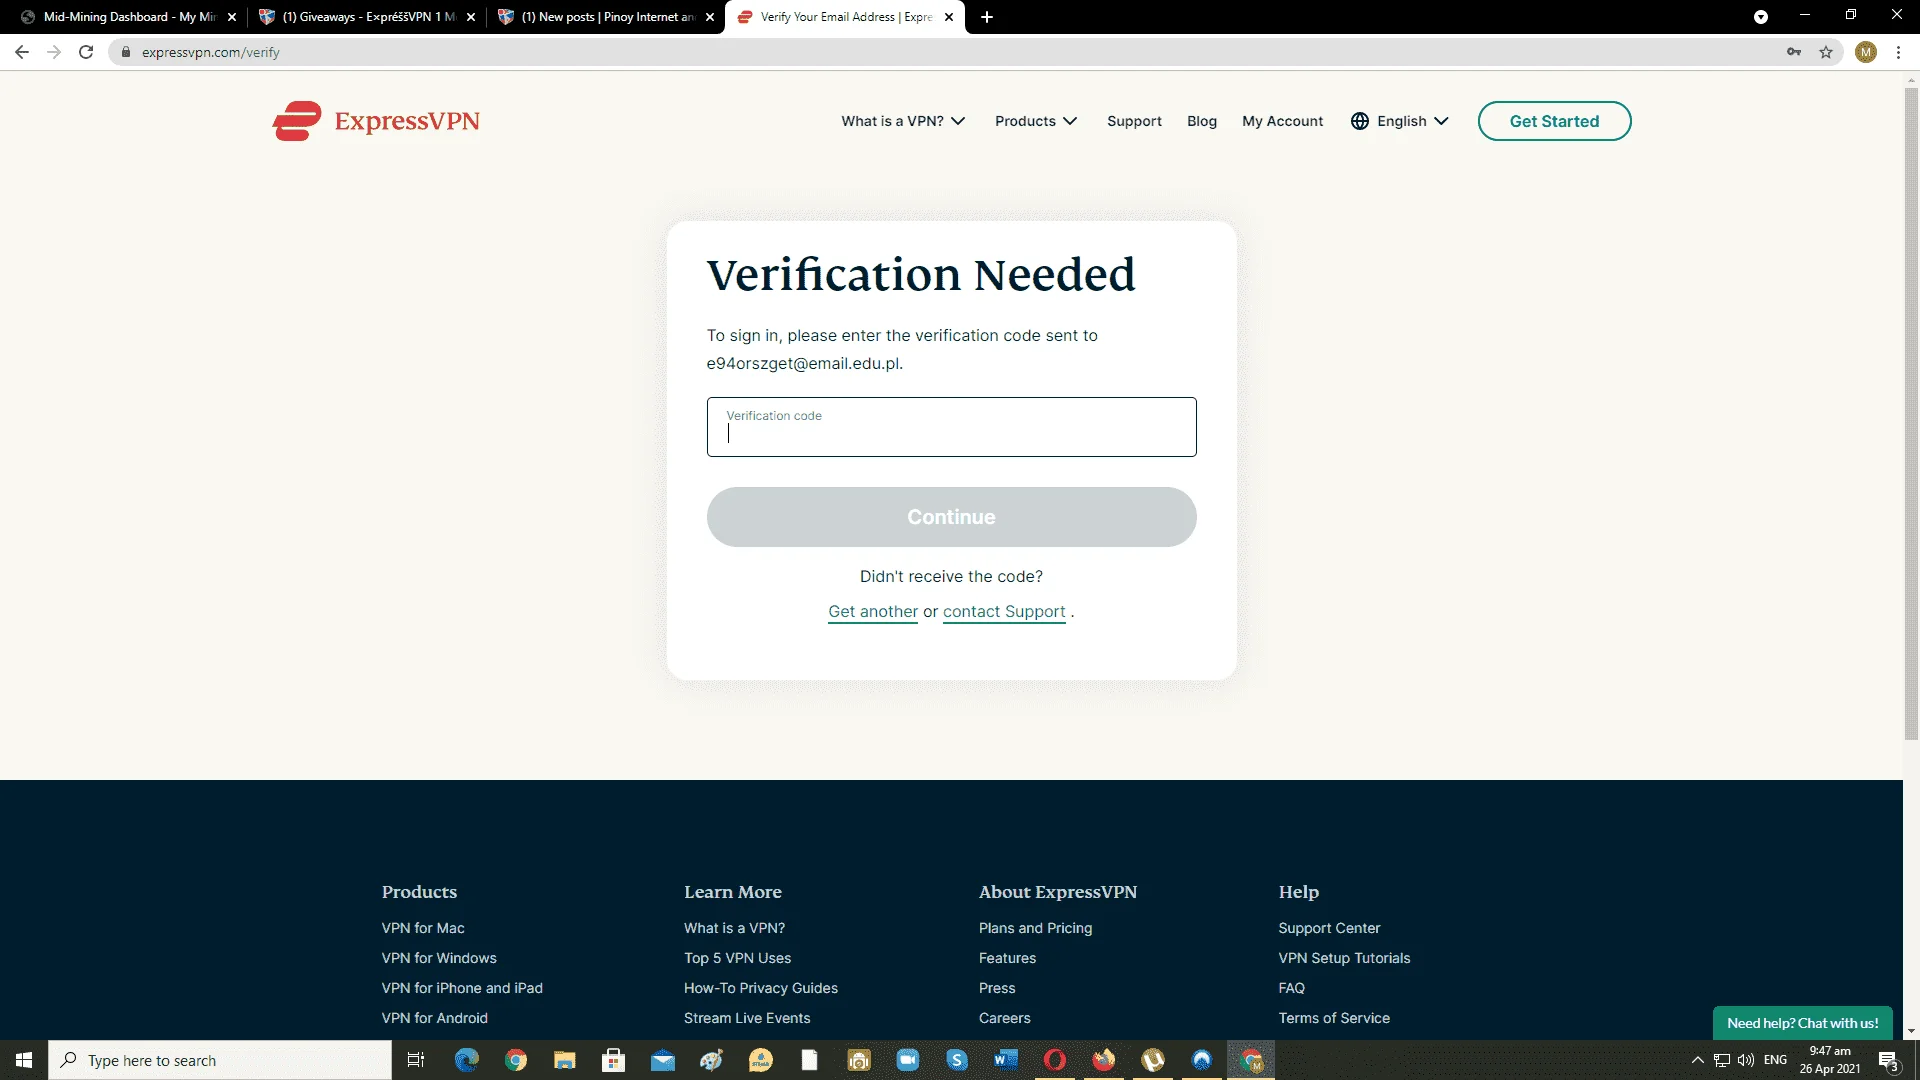Open the Need help? Chat with us widget
This screenshot has height=1080, width=1920.
point(1802,1023)
